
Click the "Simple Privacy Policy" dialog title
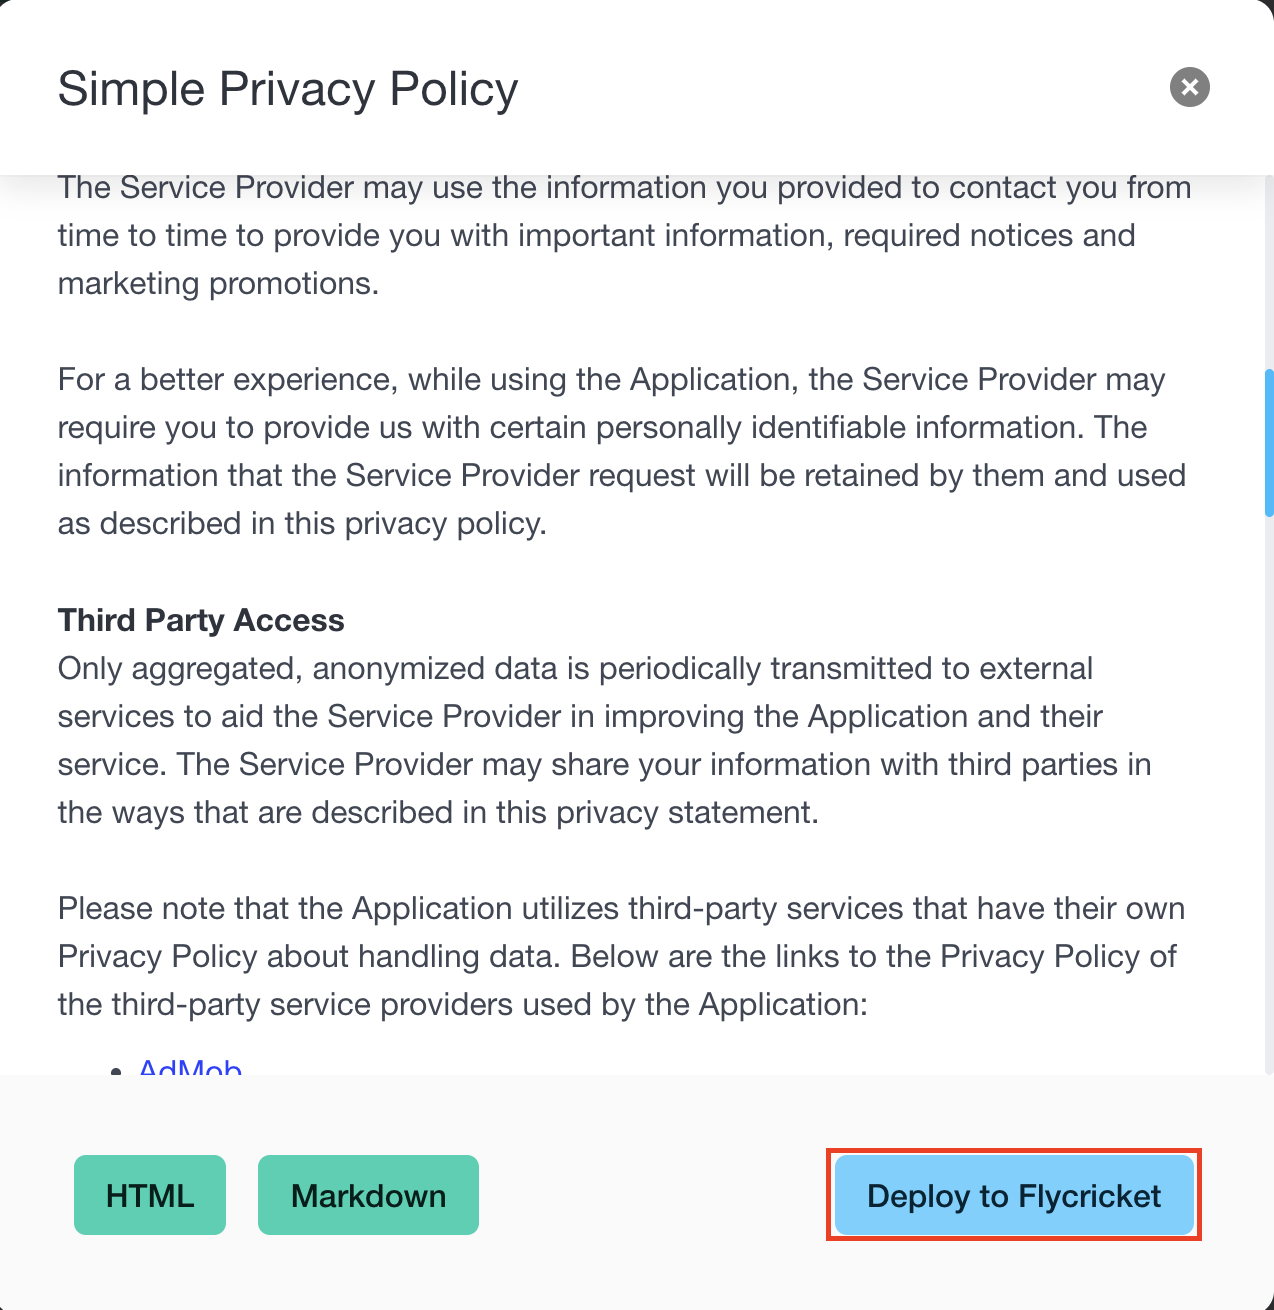click(x=288, y=89)
